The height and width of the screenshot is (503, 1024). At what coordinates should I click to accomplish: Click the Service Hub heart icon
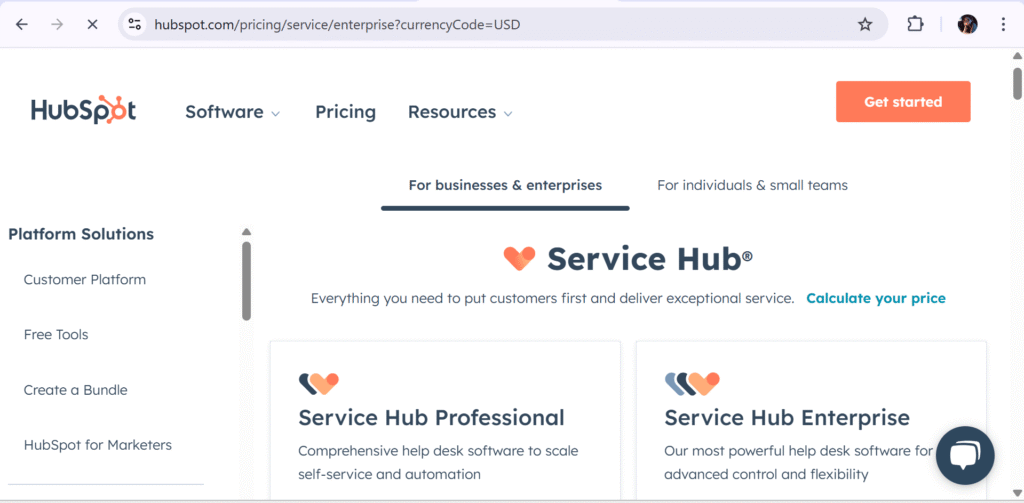point(519,259)
